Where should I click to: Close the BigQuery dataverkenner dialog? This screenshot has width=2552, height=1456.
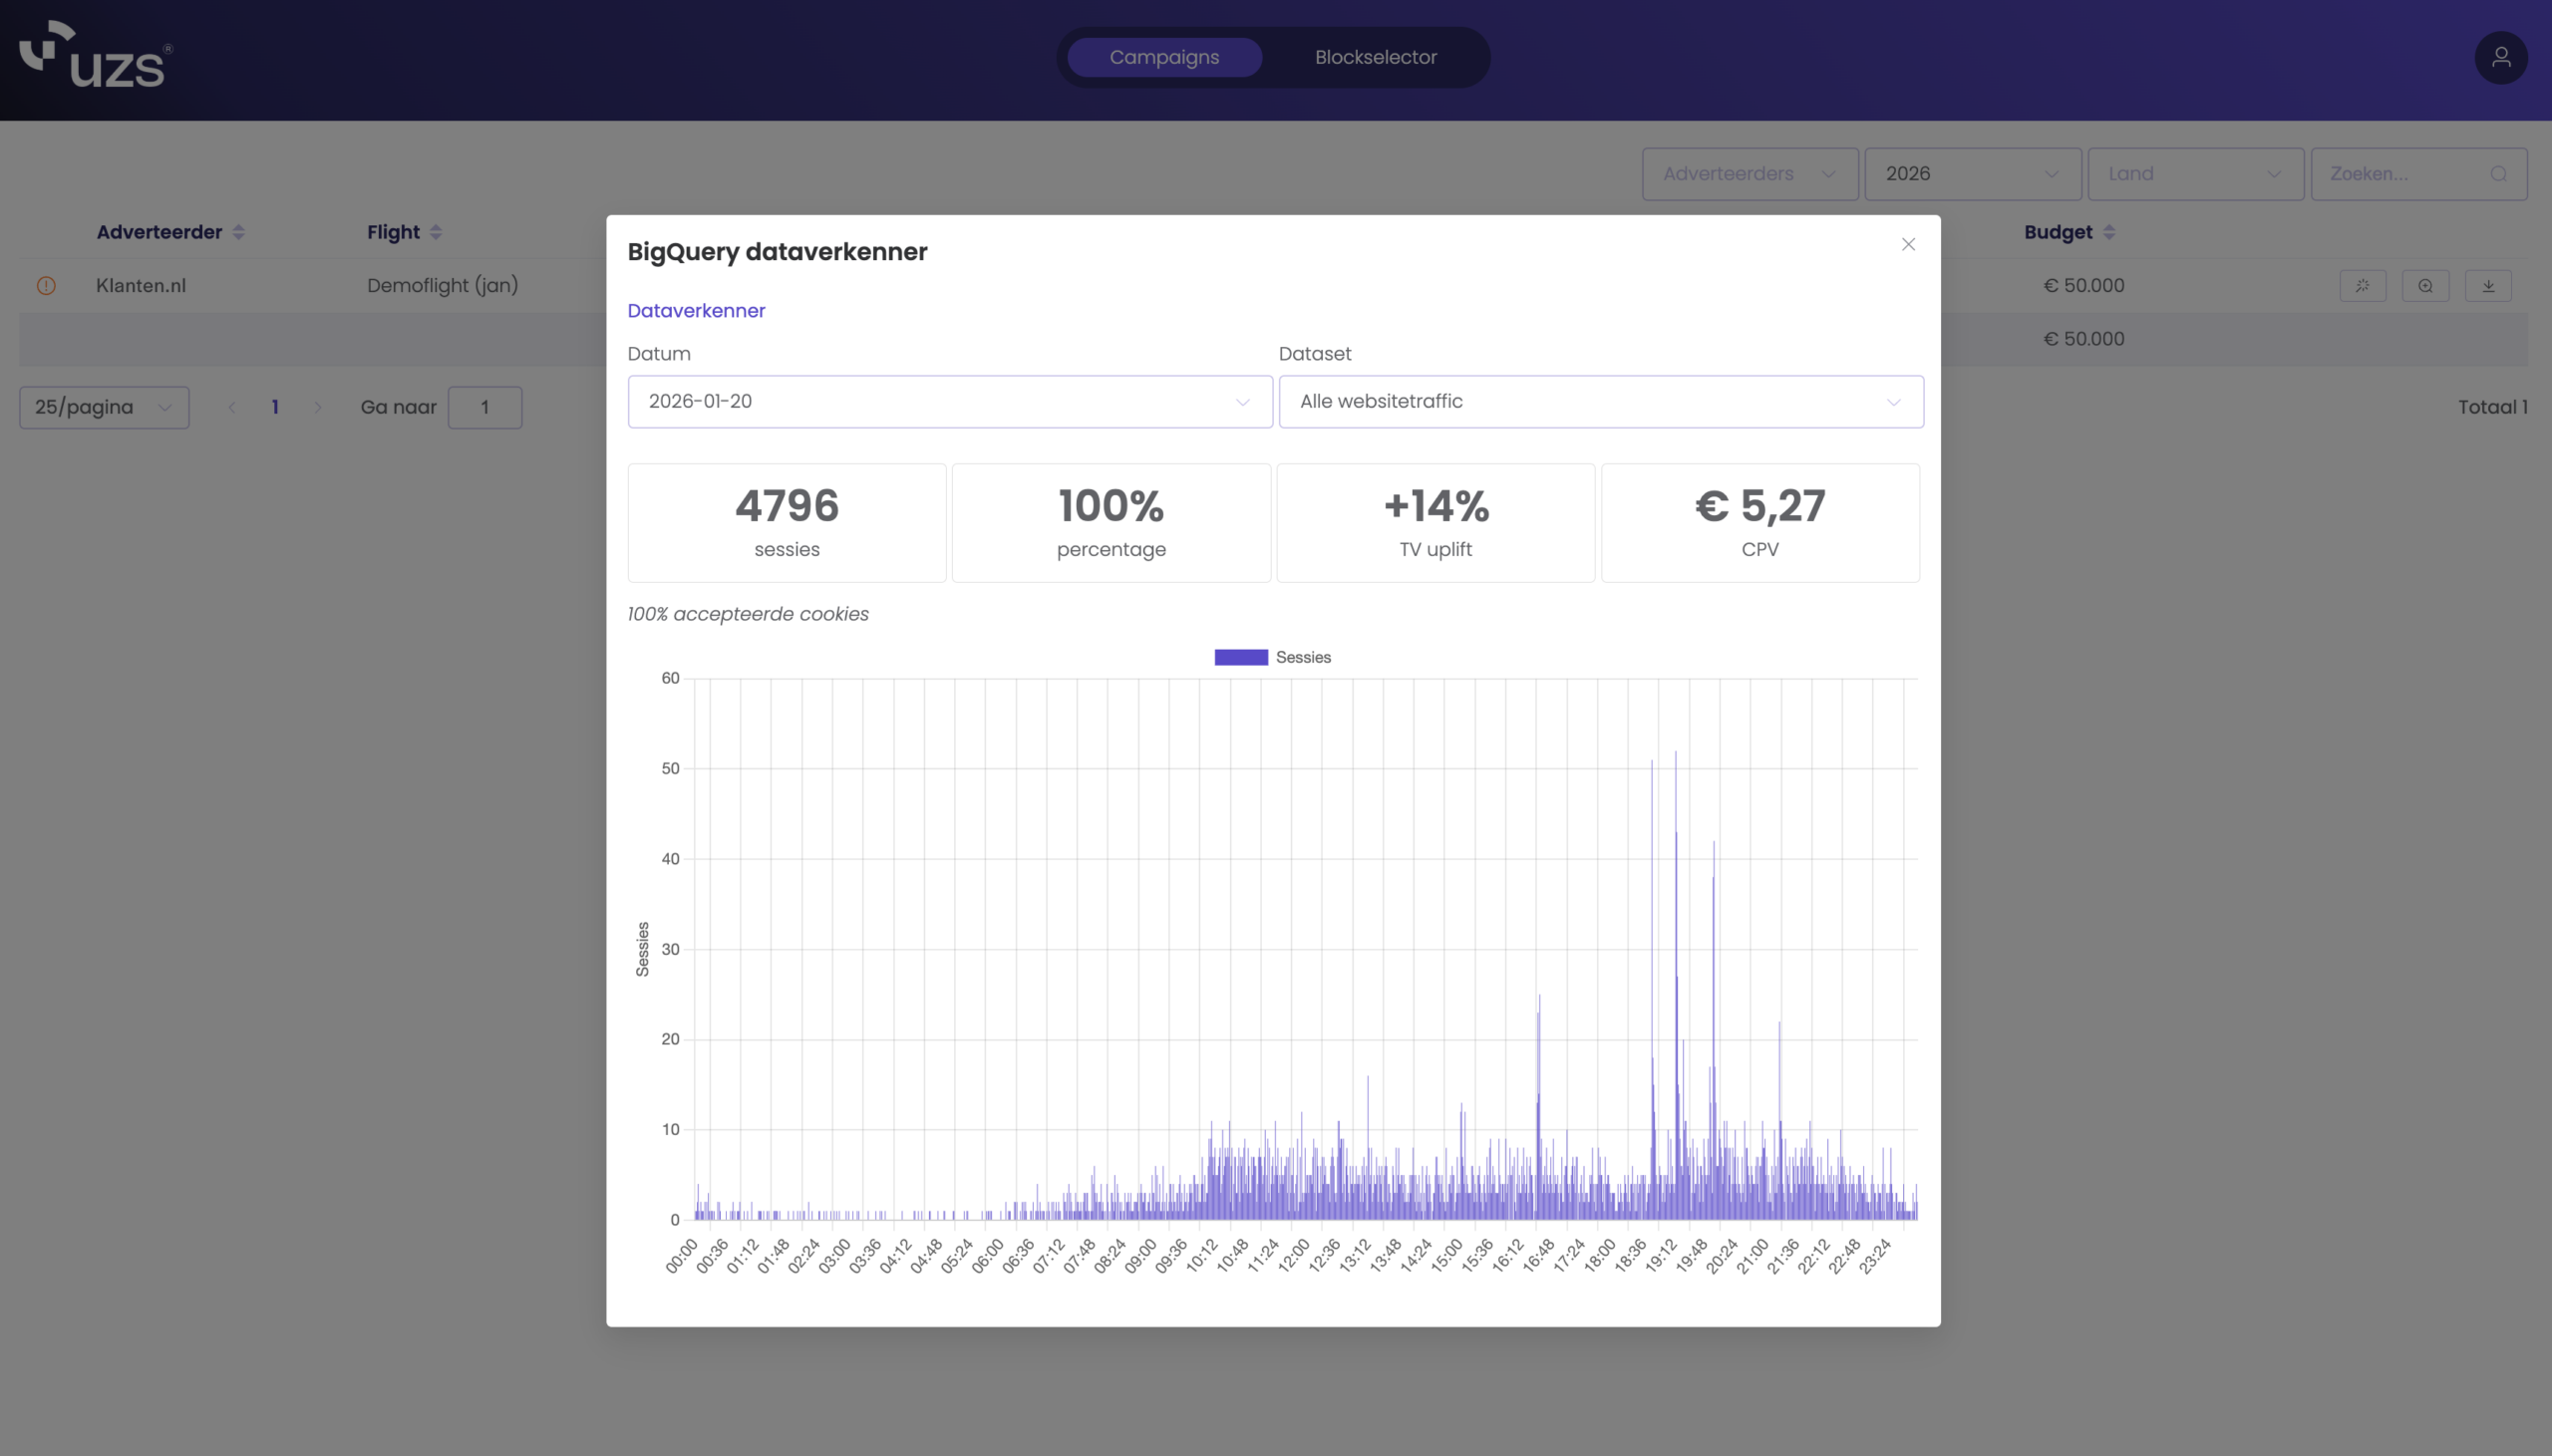(x=1908, y=245)
